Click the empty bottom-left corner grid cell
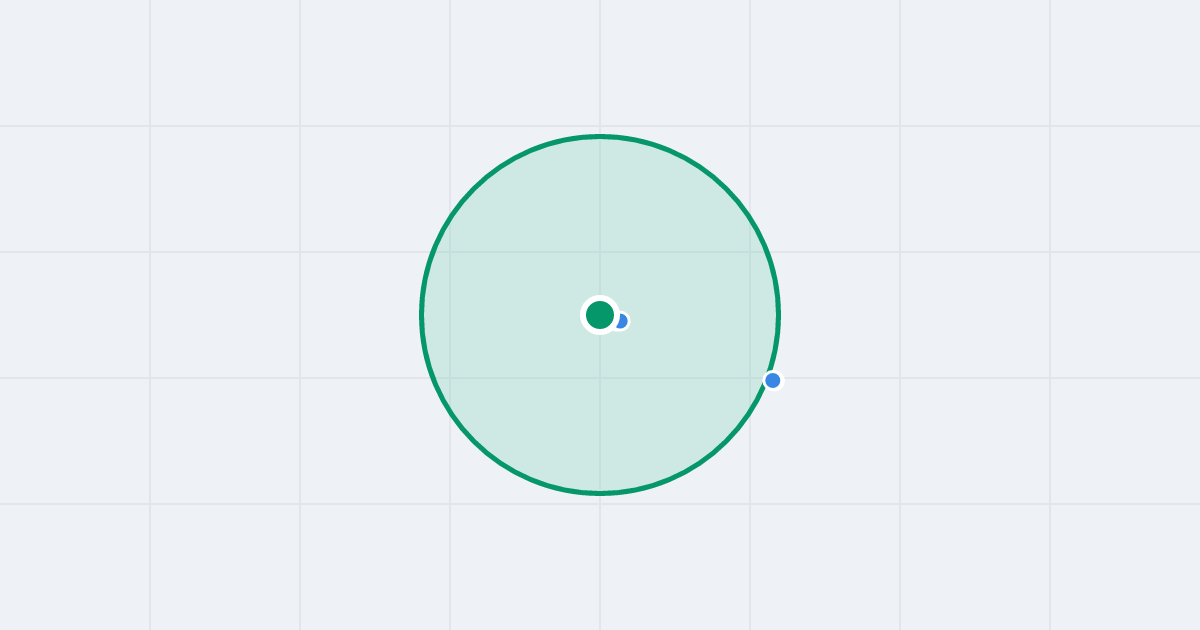This screenshot has height=630, width=1200. pyautogui.click(x=75, y=567)
